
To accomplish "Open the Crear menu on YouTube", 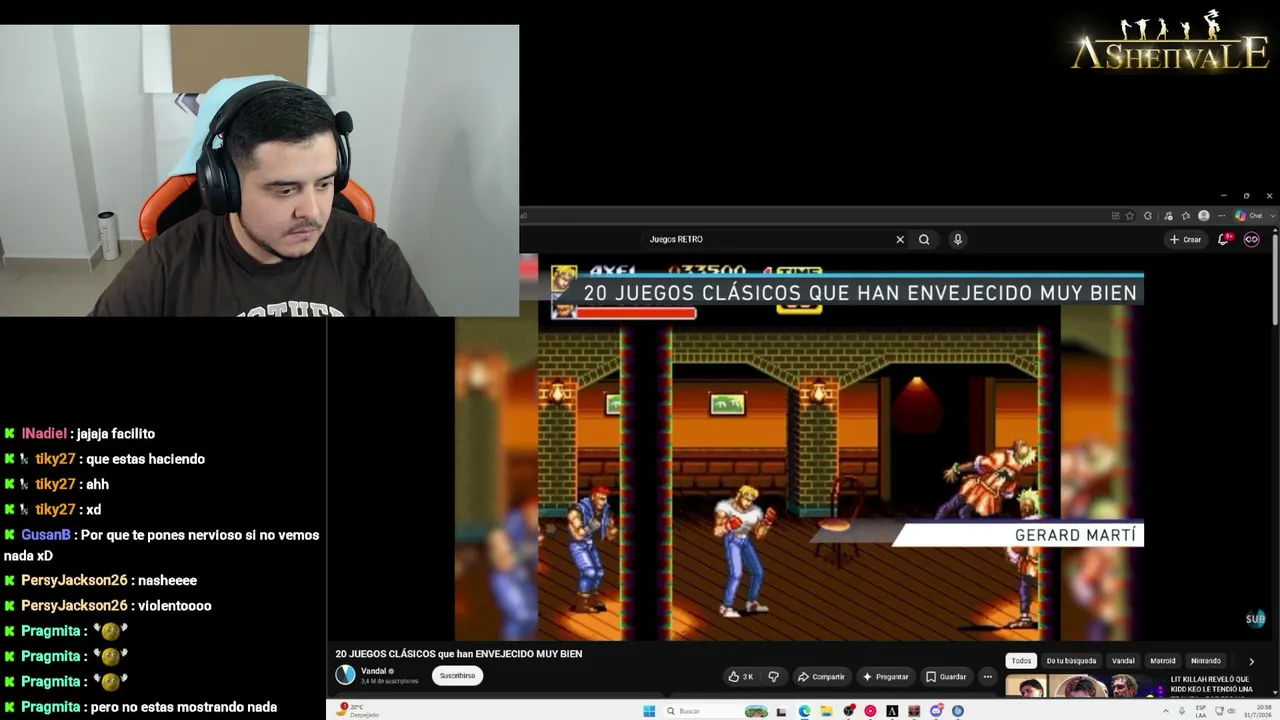I will (x=1186, y=239).
